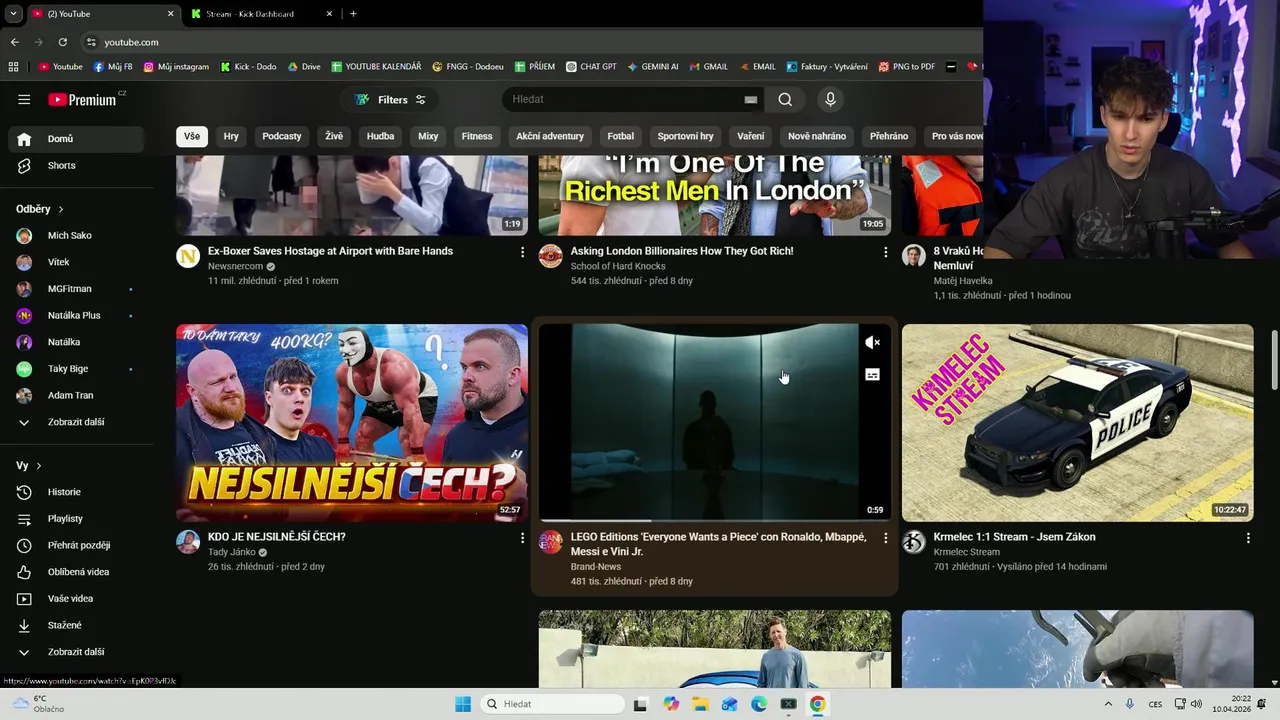This screenshot has width=1280, height=720.
Task: Open the Můj instagram bookmark
Action: click(x=176, y=67)
